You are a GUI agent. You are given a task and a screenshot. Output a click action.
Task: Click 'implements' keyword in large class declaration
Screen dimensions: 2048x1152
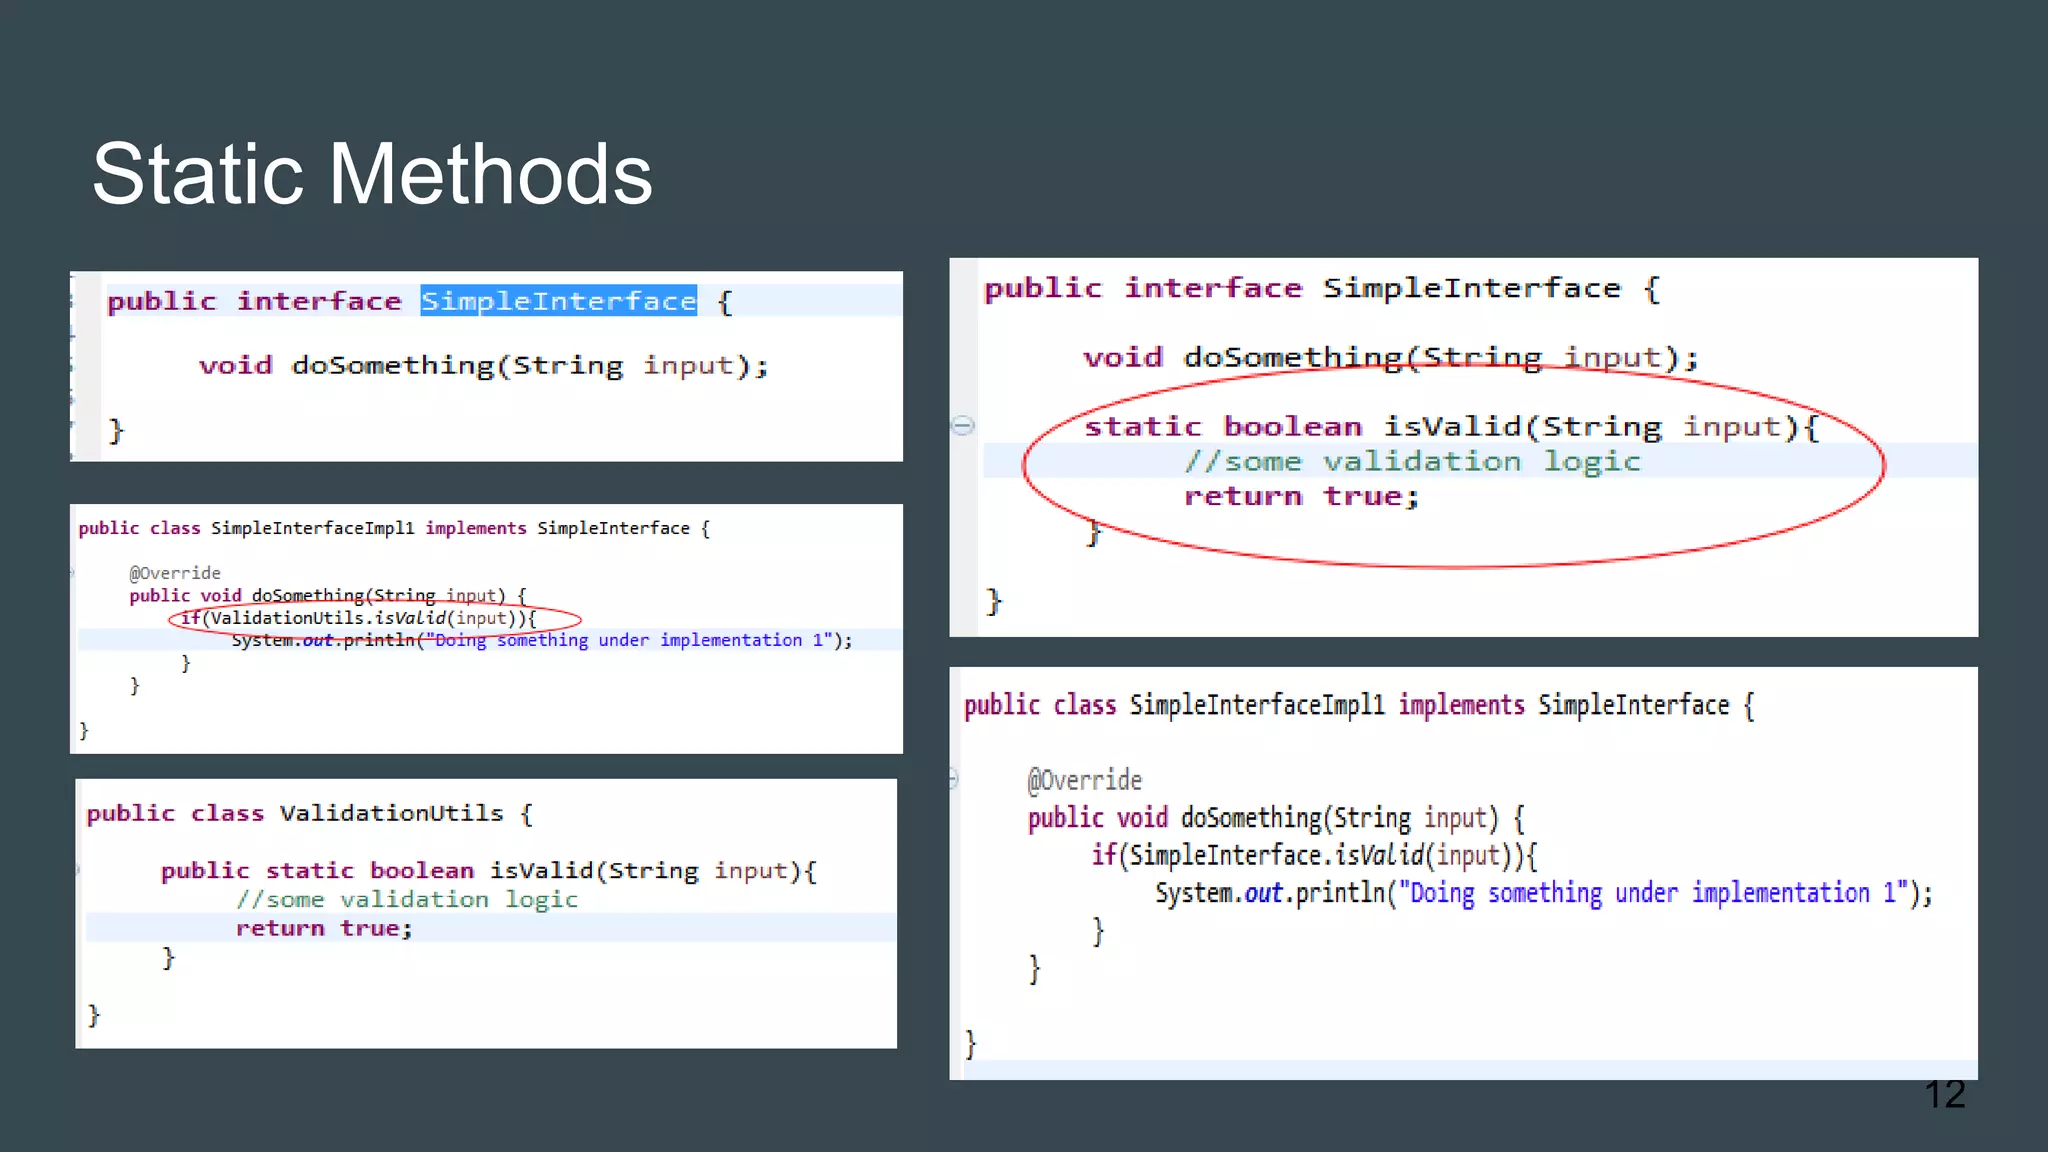click(1461, 706)
